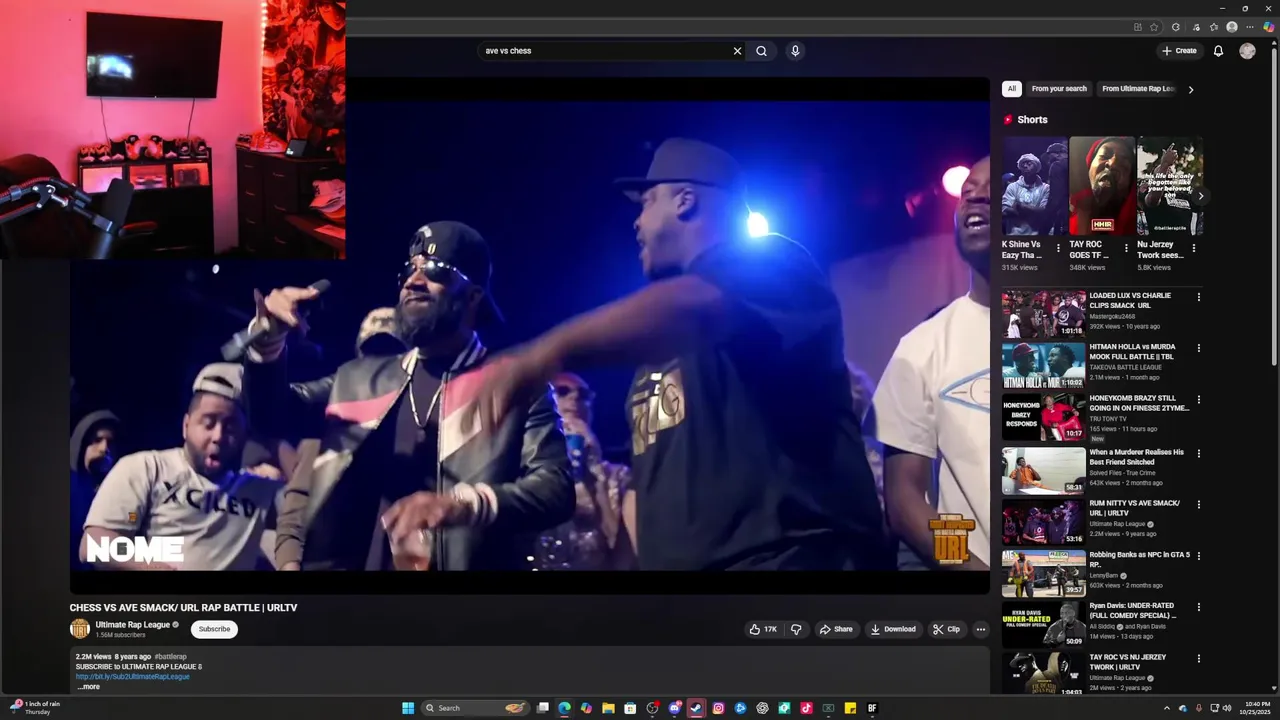Open Microsoft Edge from the taskbar
The height and width of the screenshot is (720, 1280).
point(564,708)
